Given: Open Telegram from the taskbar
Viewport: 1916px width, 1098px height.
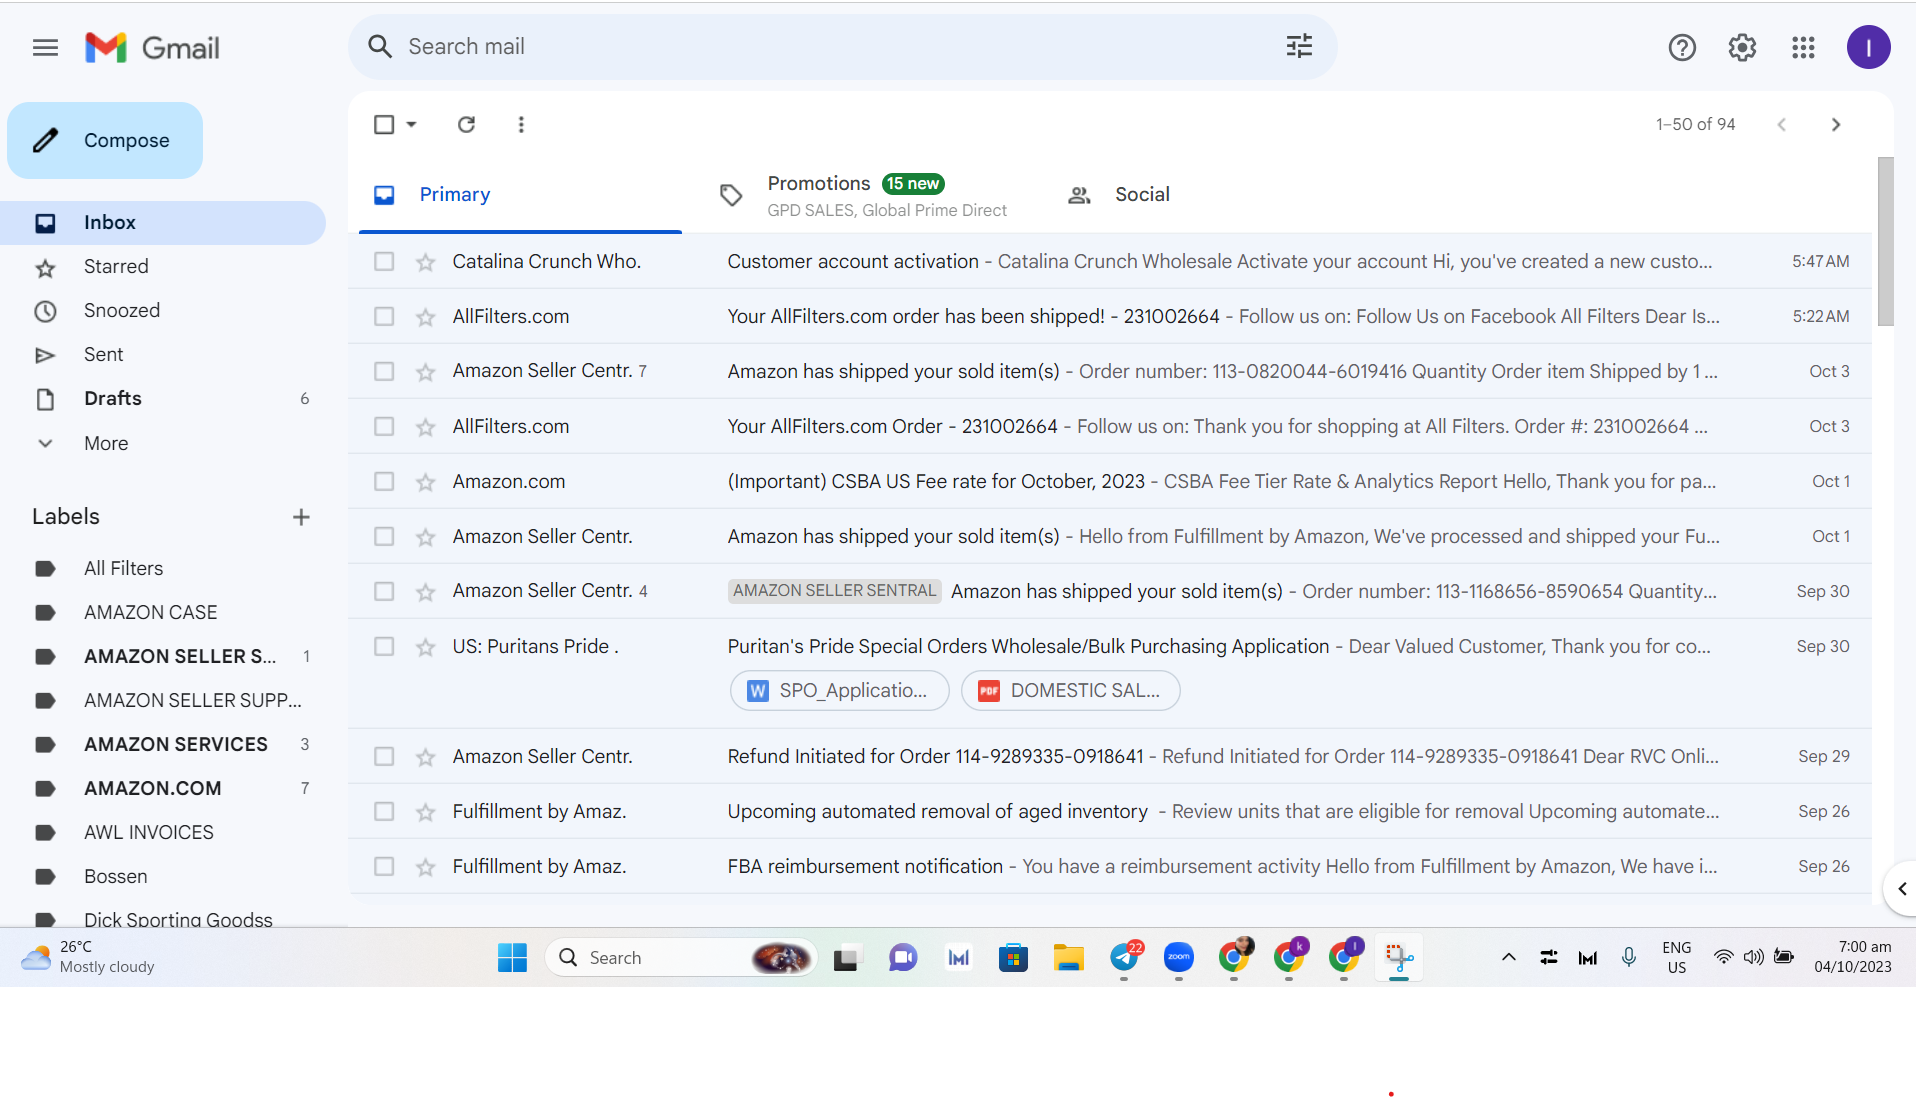Looking at the screenshot, I should 1124,958.
